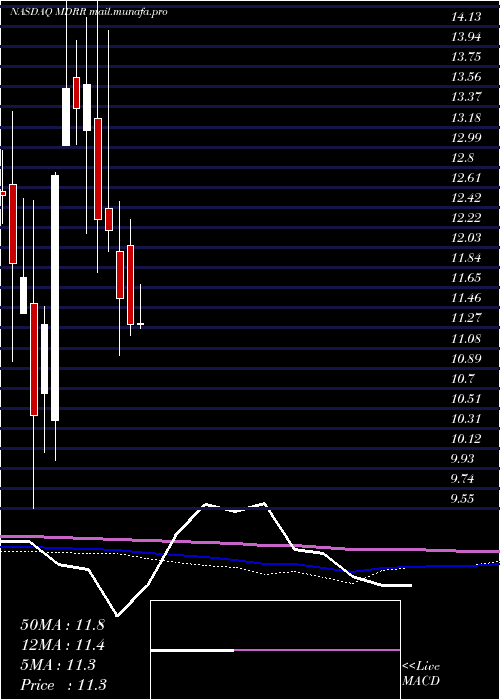500x700 pixels.
Task: Click the 12.8 price axis label
Action: [x=463, y=158]
